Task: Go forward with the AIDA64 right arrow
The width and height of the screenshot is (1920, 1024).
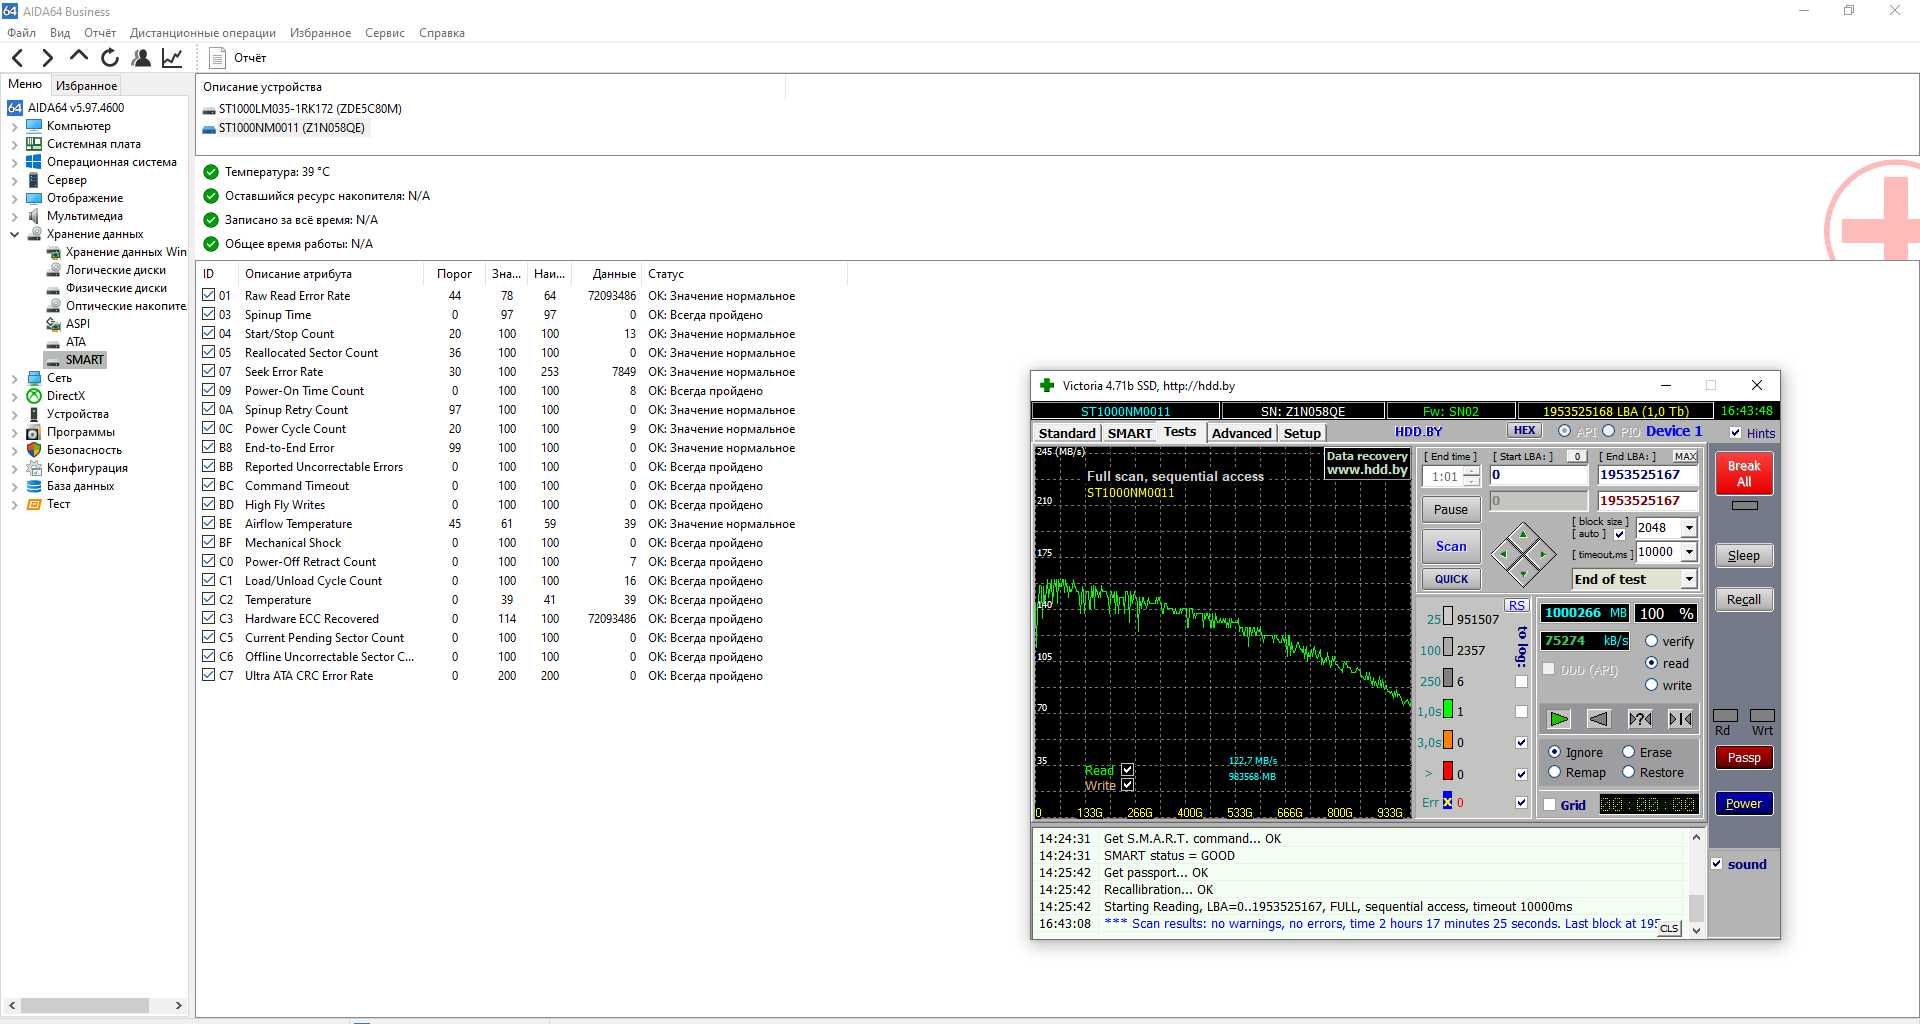Action: pos(47,58)
